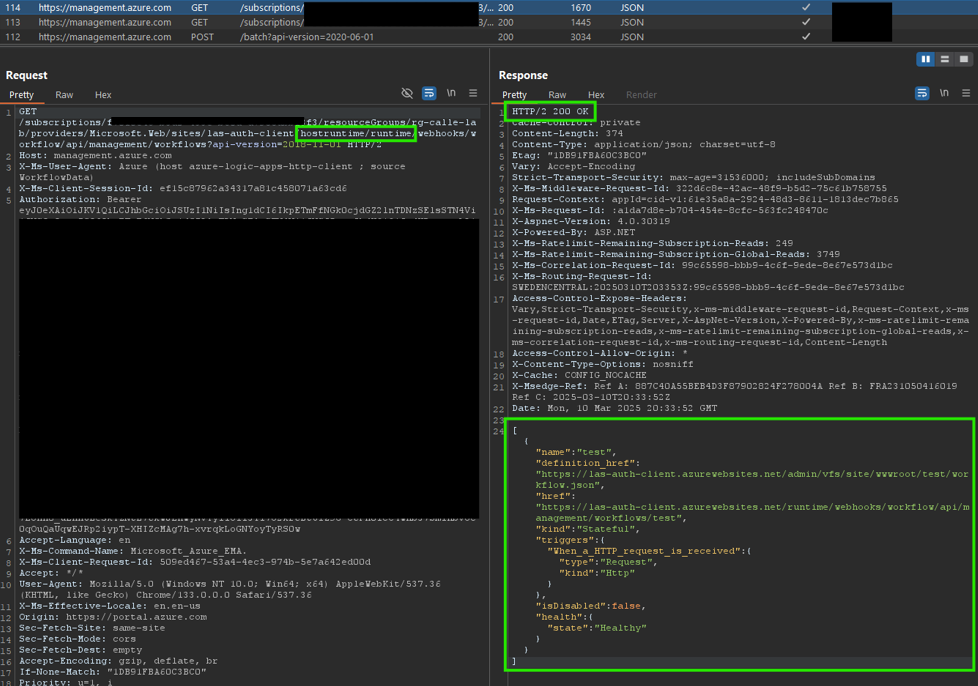Select the Raw tab in Response panel

tap(557, 95)
